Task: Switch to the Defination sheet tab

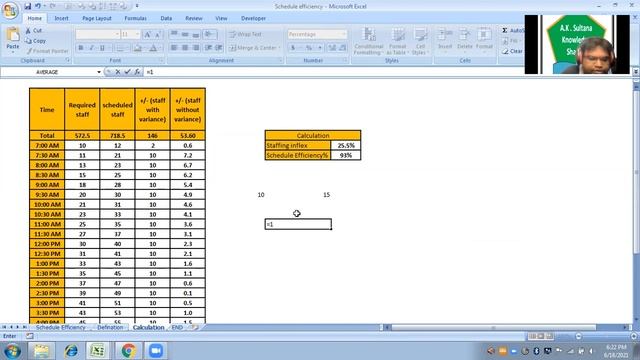Action: click(110, 327)
